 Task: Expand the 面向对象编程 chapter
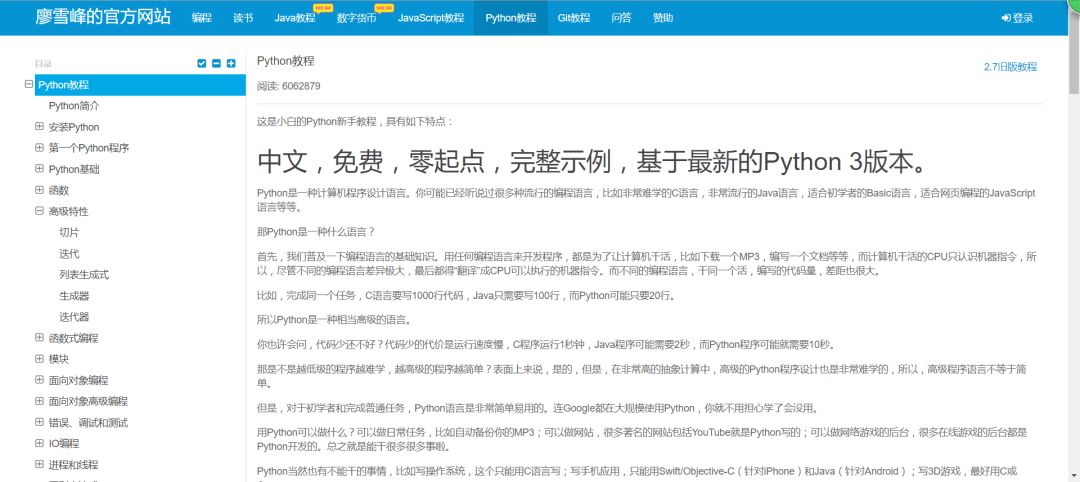39,379
